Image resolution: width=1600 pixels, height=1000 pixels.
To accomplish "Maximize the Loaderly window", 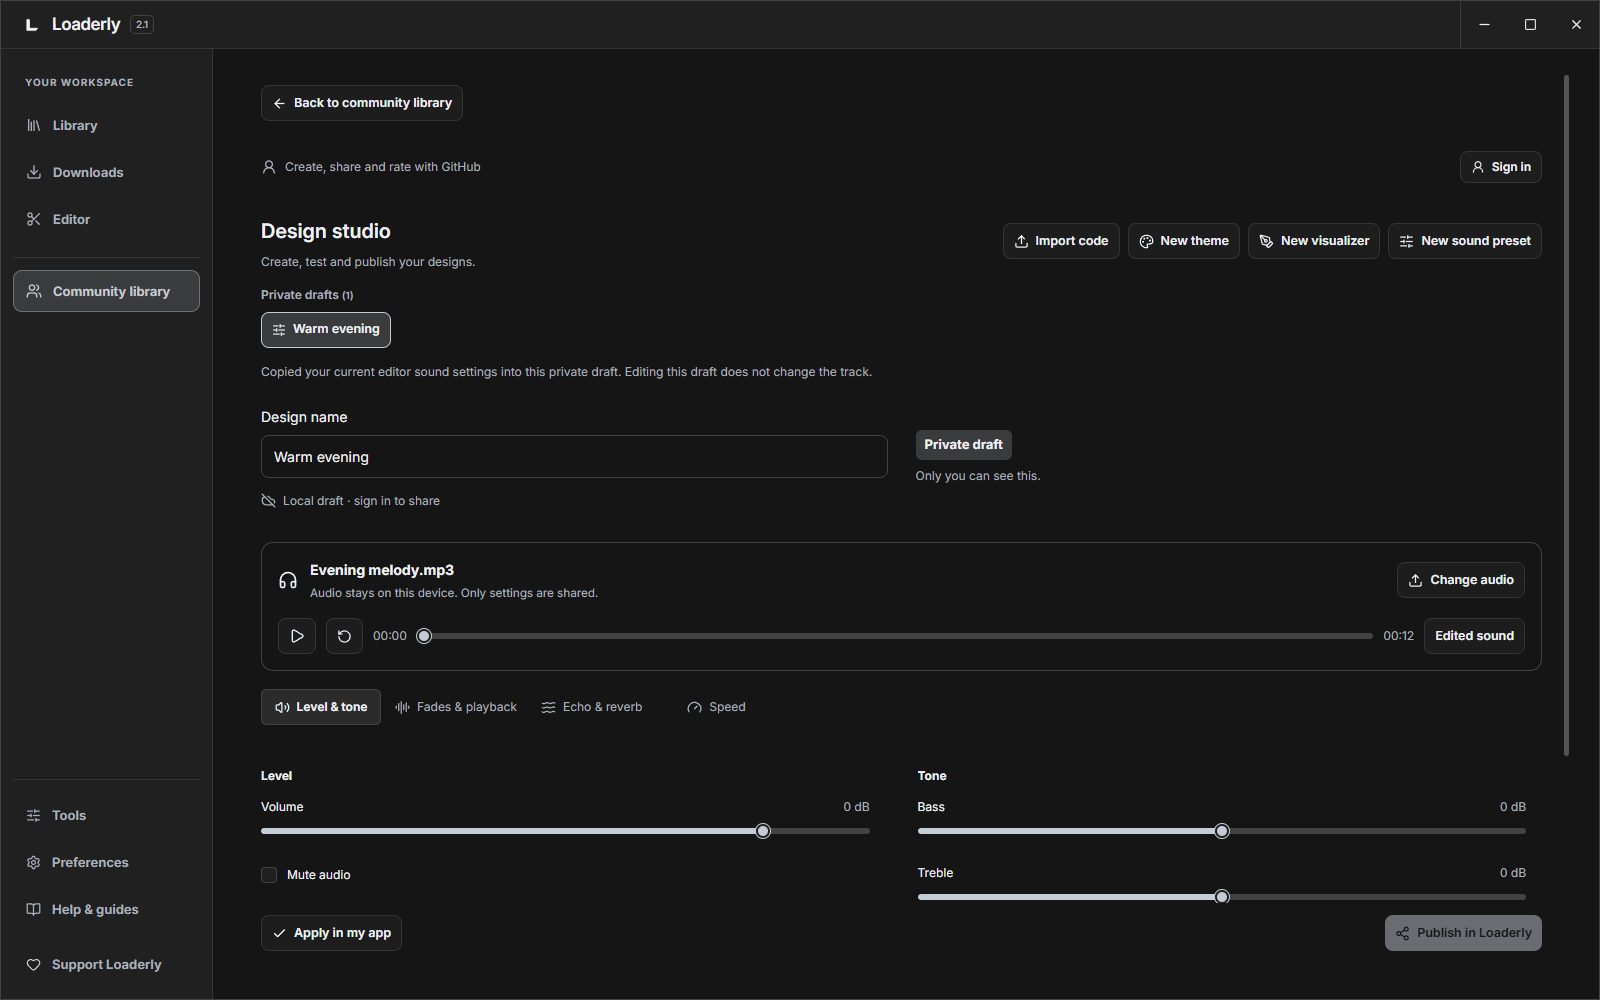I will 1530,25.
